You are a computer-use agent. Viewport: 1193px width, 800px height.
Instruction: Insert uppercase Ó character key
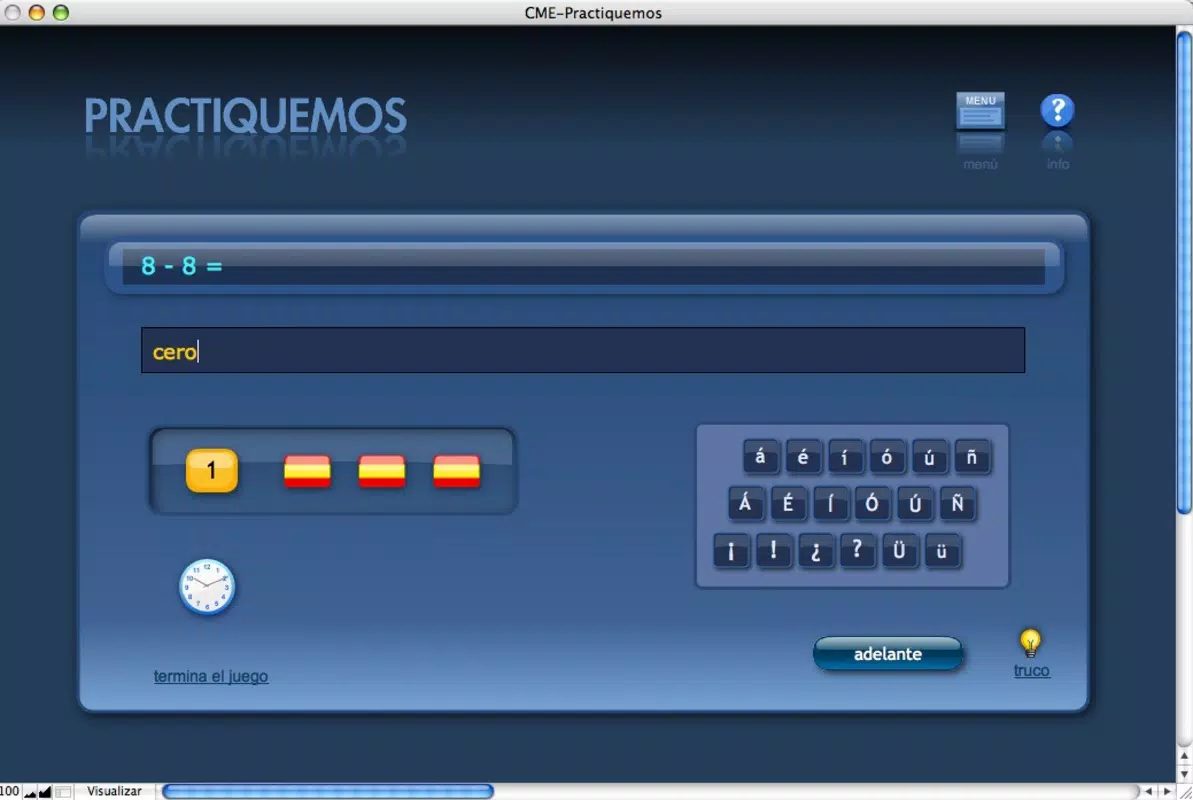click(x=873, y=503)
